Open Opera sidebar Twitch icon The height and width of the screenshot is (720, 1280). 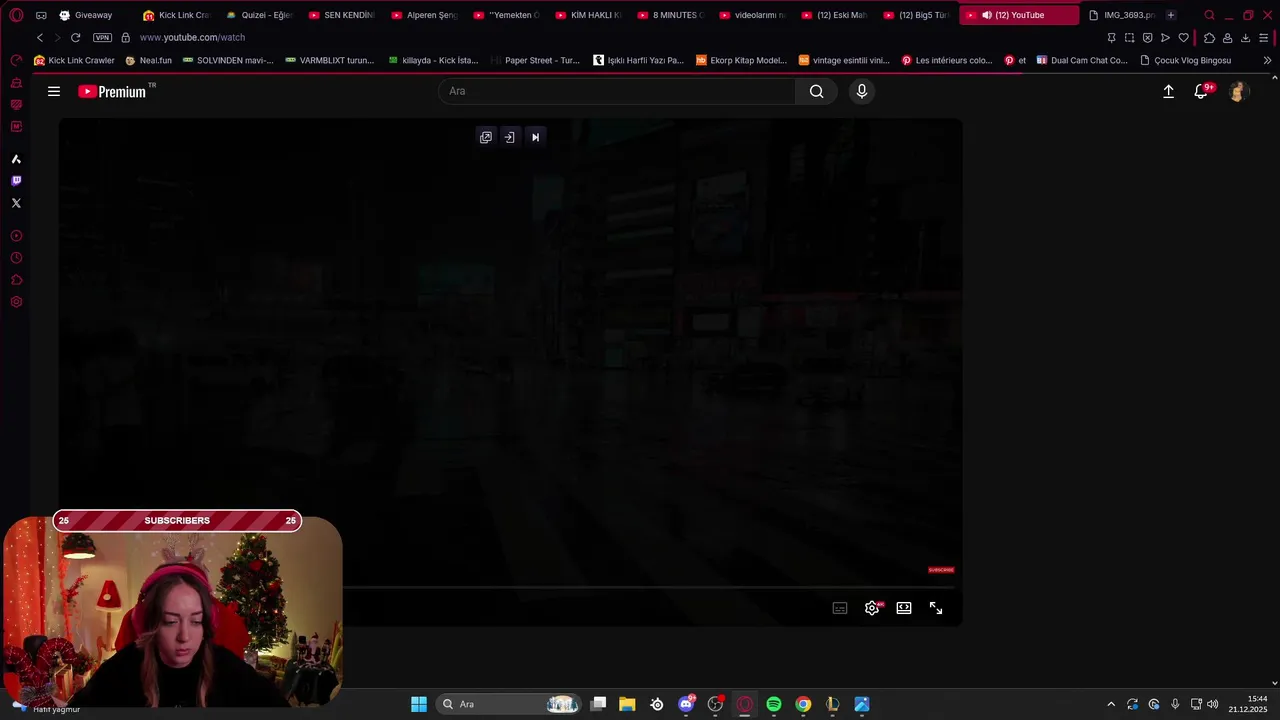click(16, 181)
